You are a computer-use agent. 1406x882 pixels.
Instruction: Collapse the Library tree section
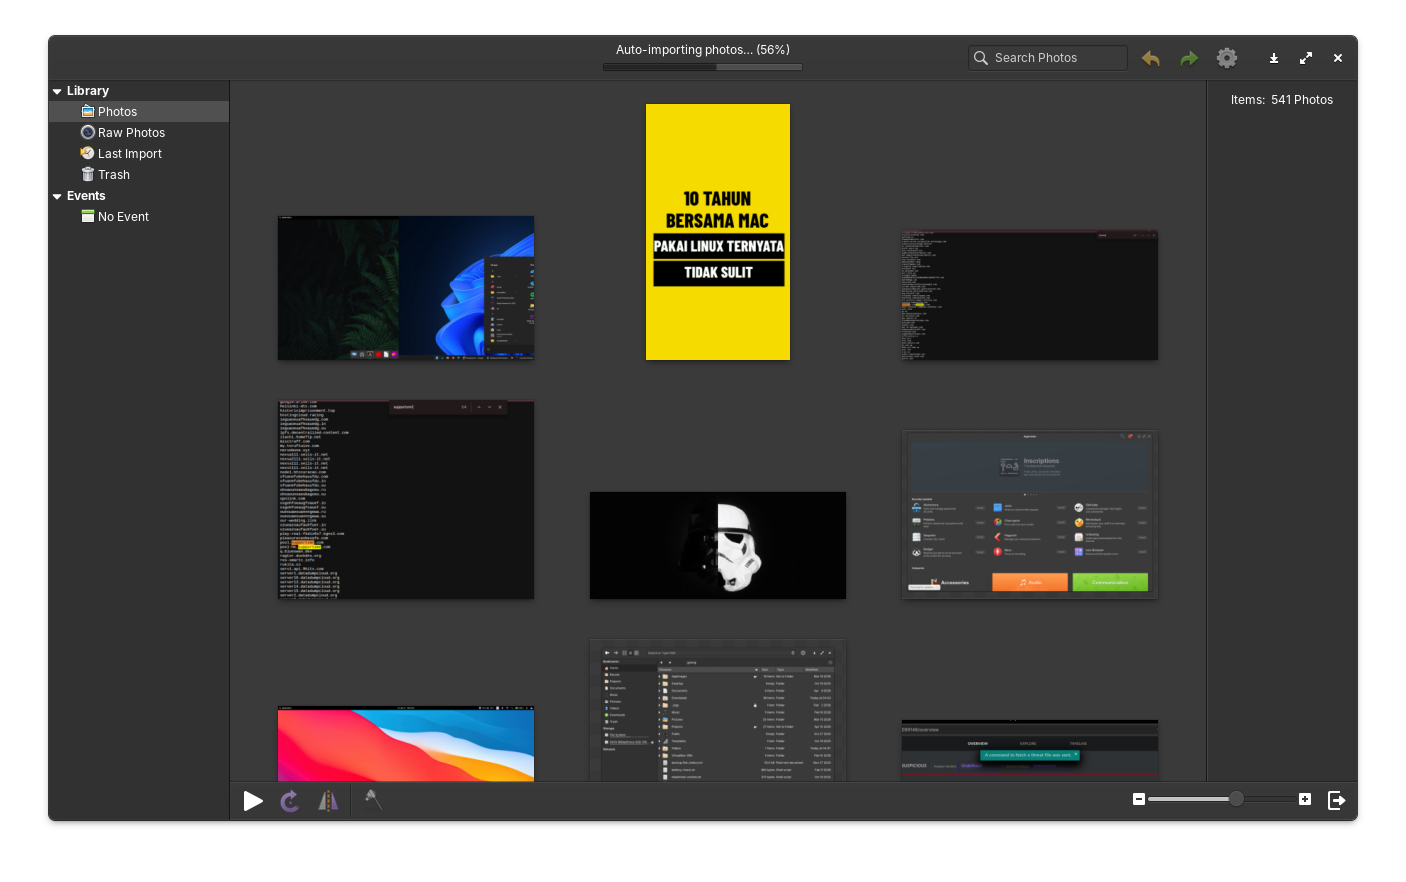click(58, 91)
